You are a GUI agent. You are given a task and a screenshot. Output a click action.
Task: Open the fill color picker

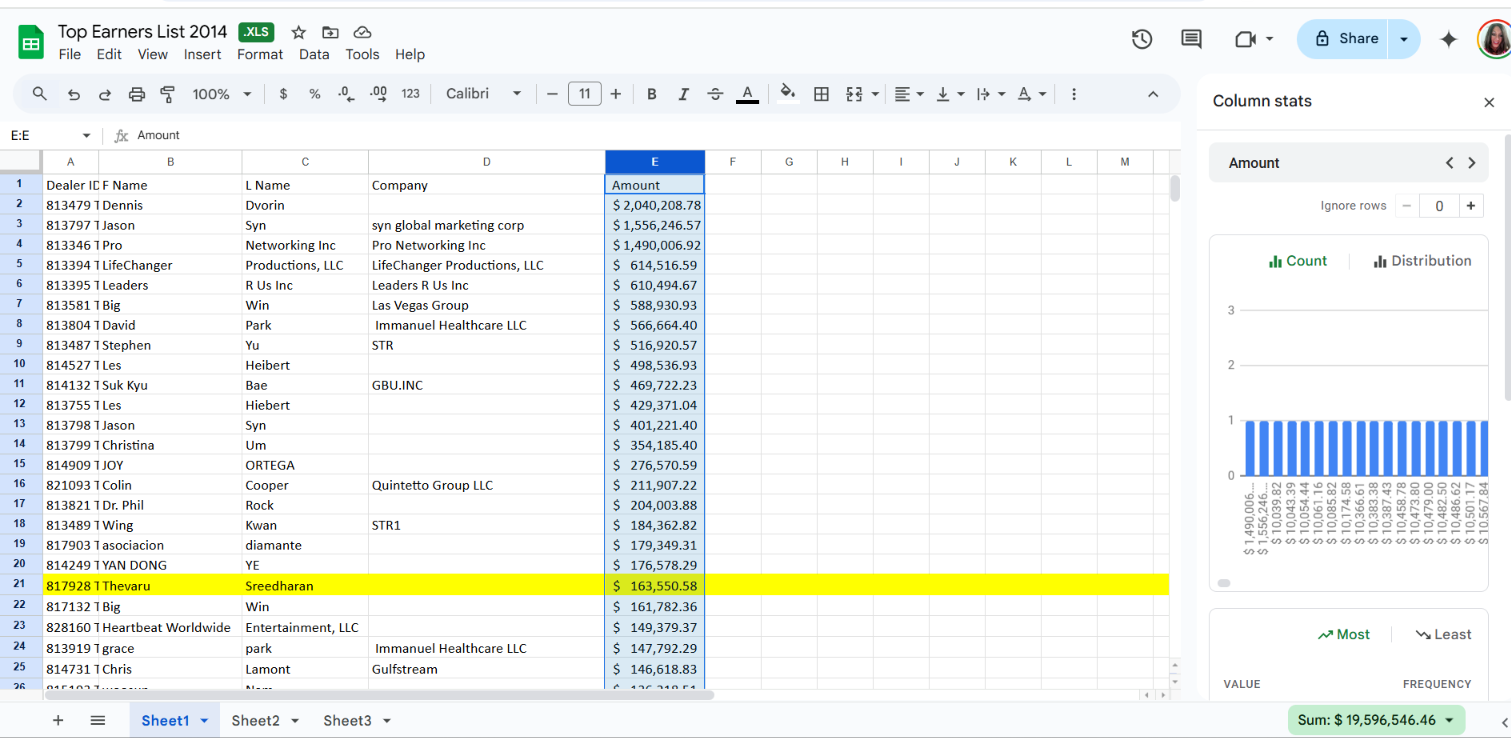click(x=788, y=94)
